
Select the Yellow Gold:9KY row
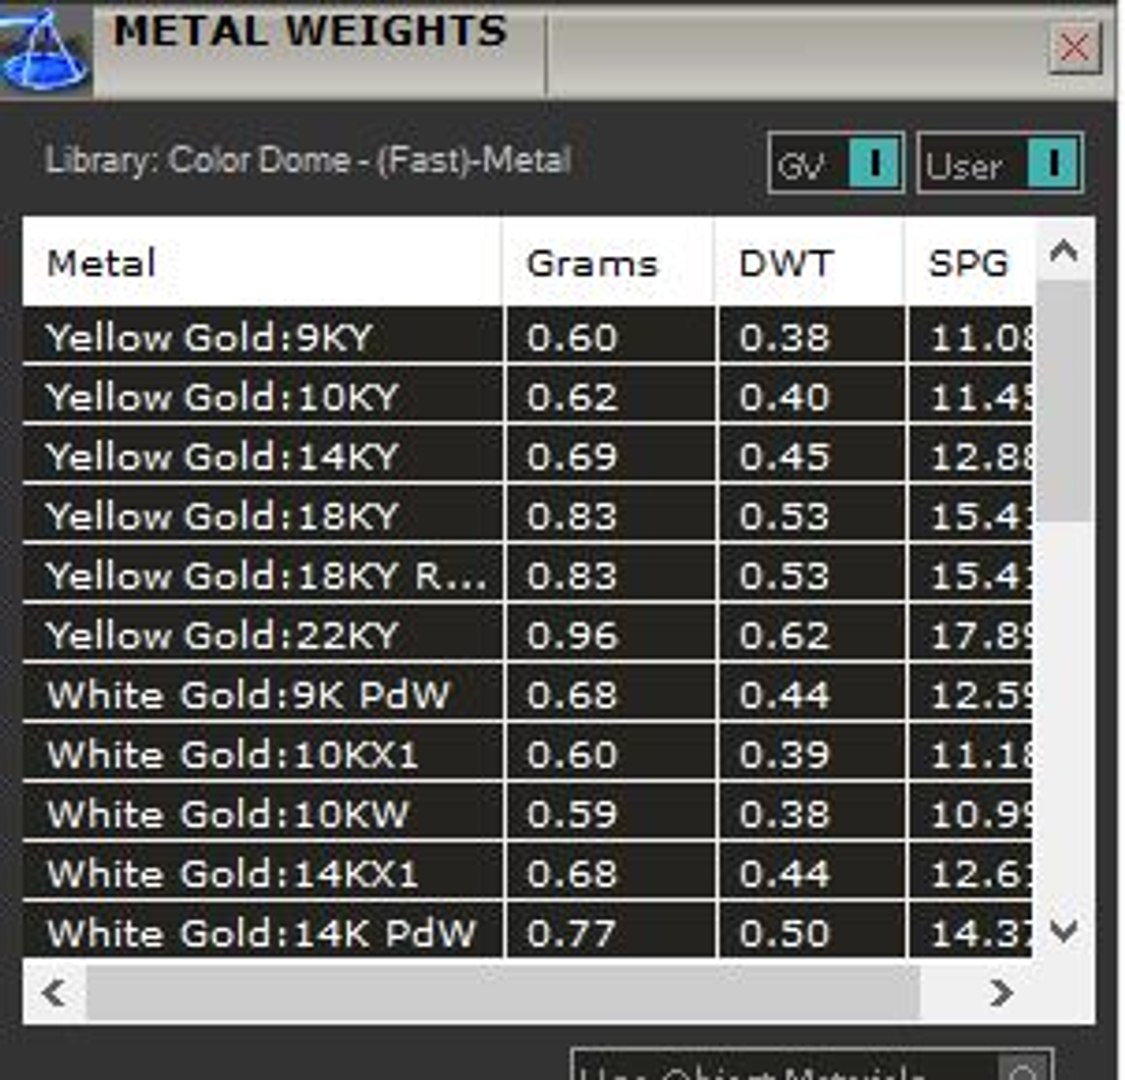tap(527, 336)
